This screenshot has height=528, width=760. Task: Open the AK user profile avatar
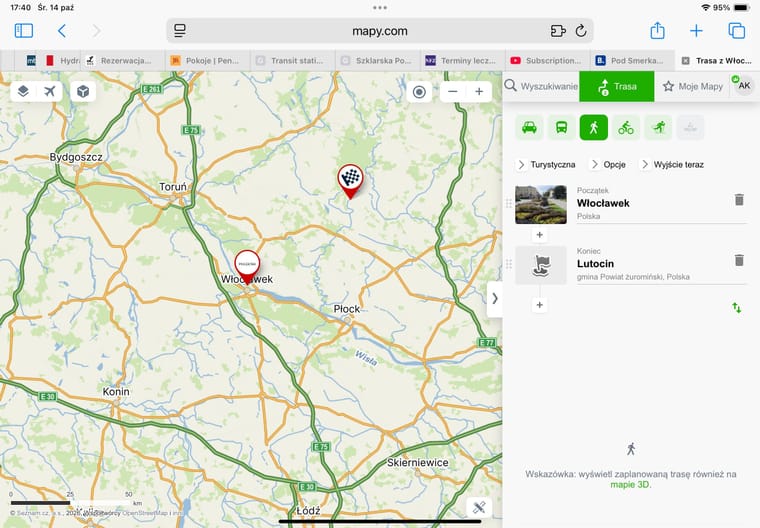[x=744, y=86]
